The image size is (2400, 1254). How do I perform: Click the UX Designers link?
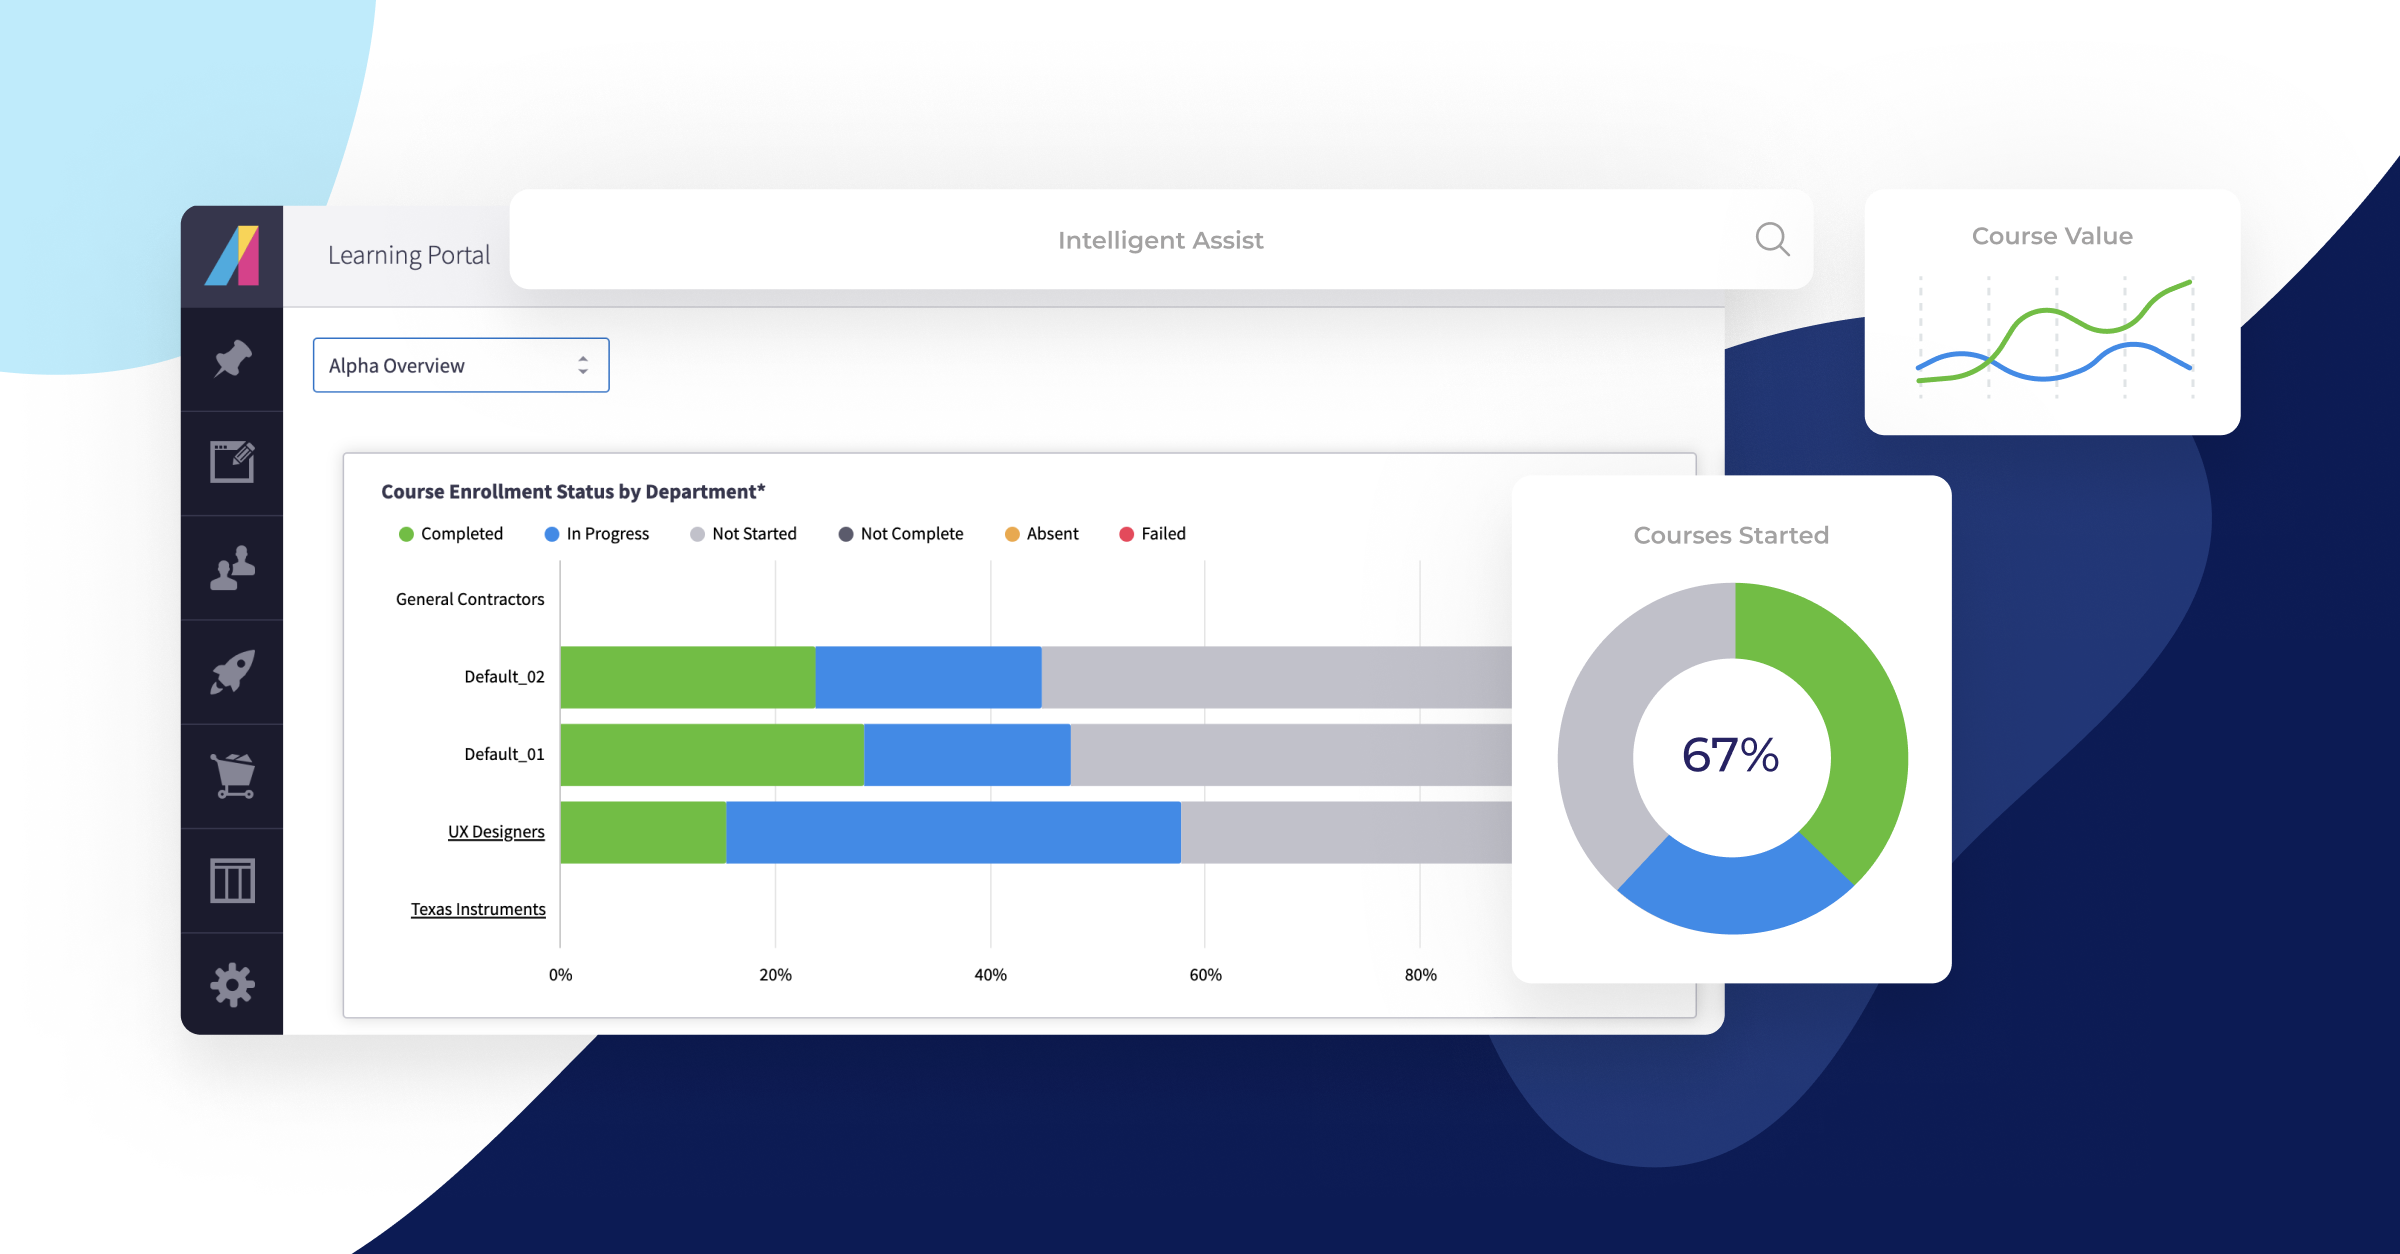(496, 832)
